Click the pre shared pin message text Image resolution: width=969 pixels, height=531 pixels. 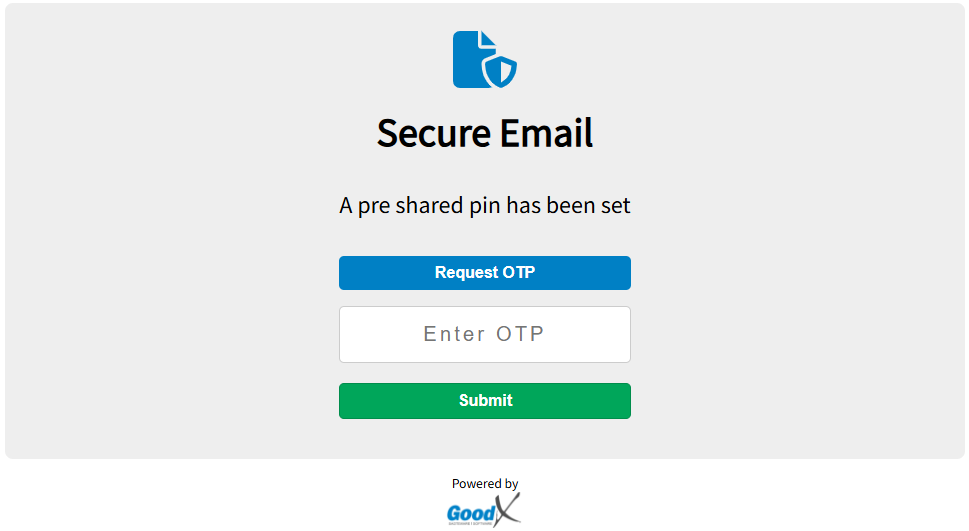tap(484, 206)
